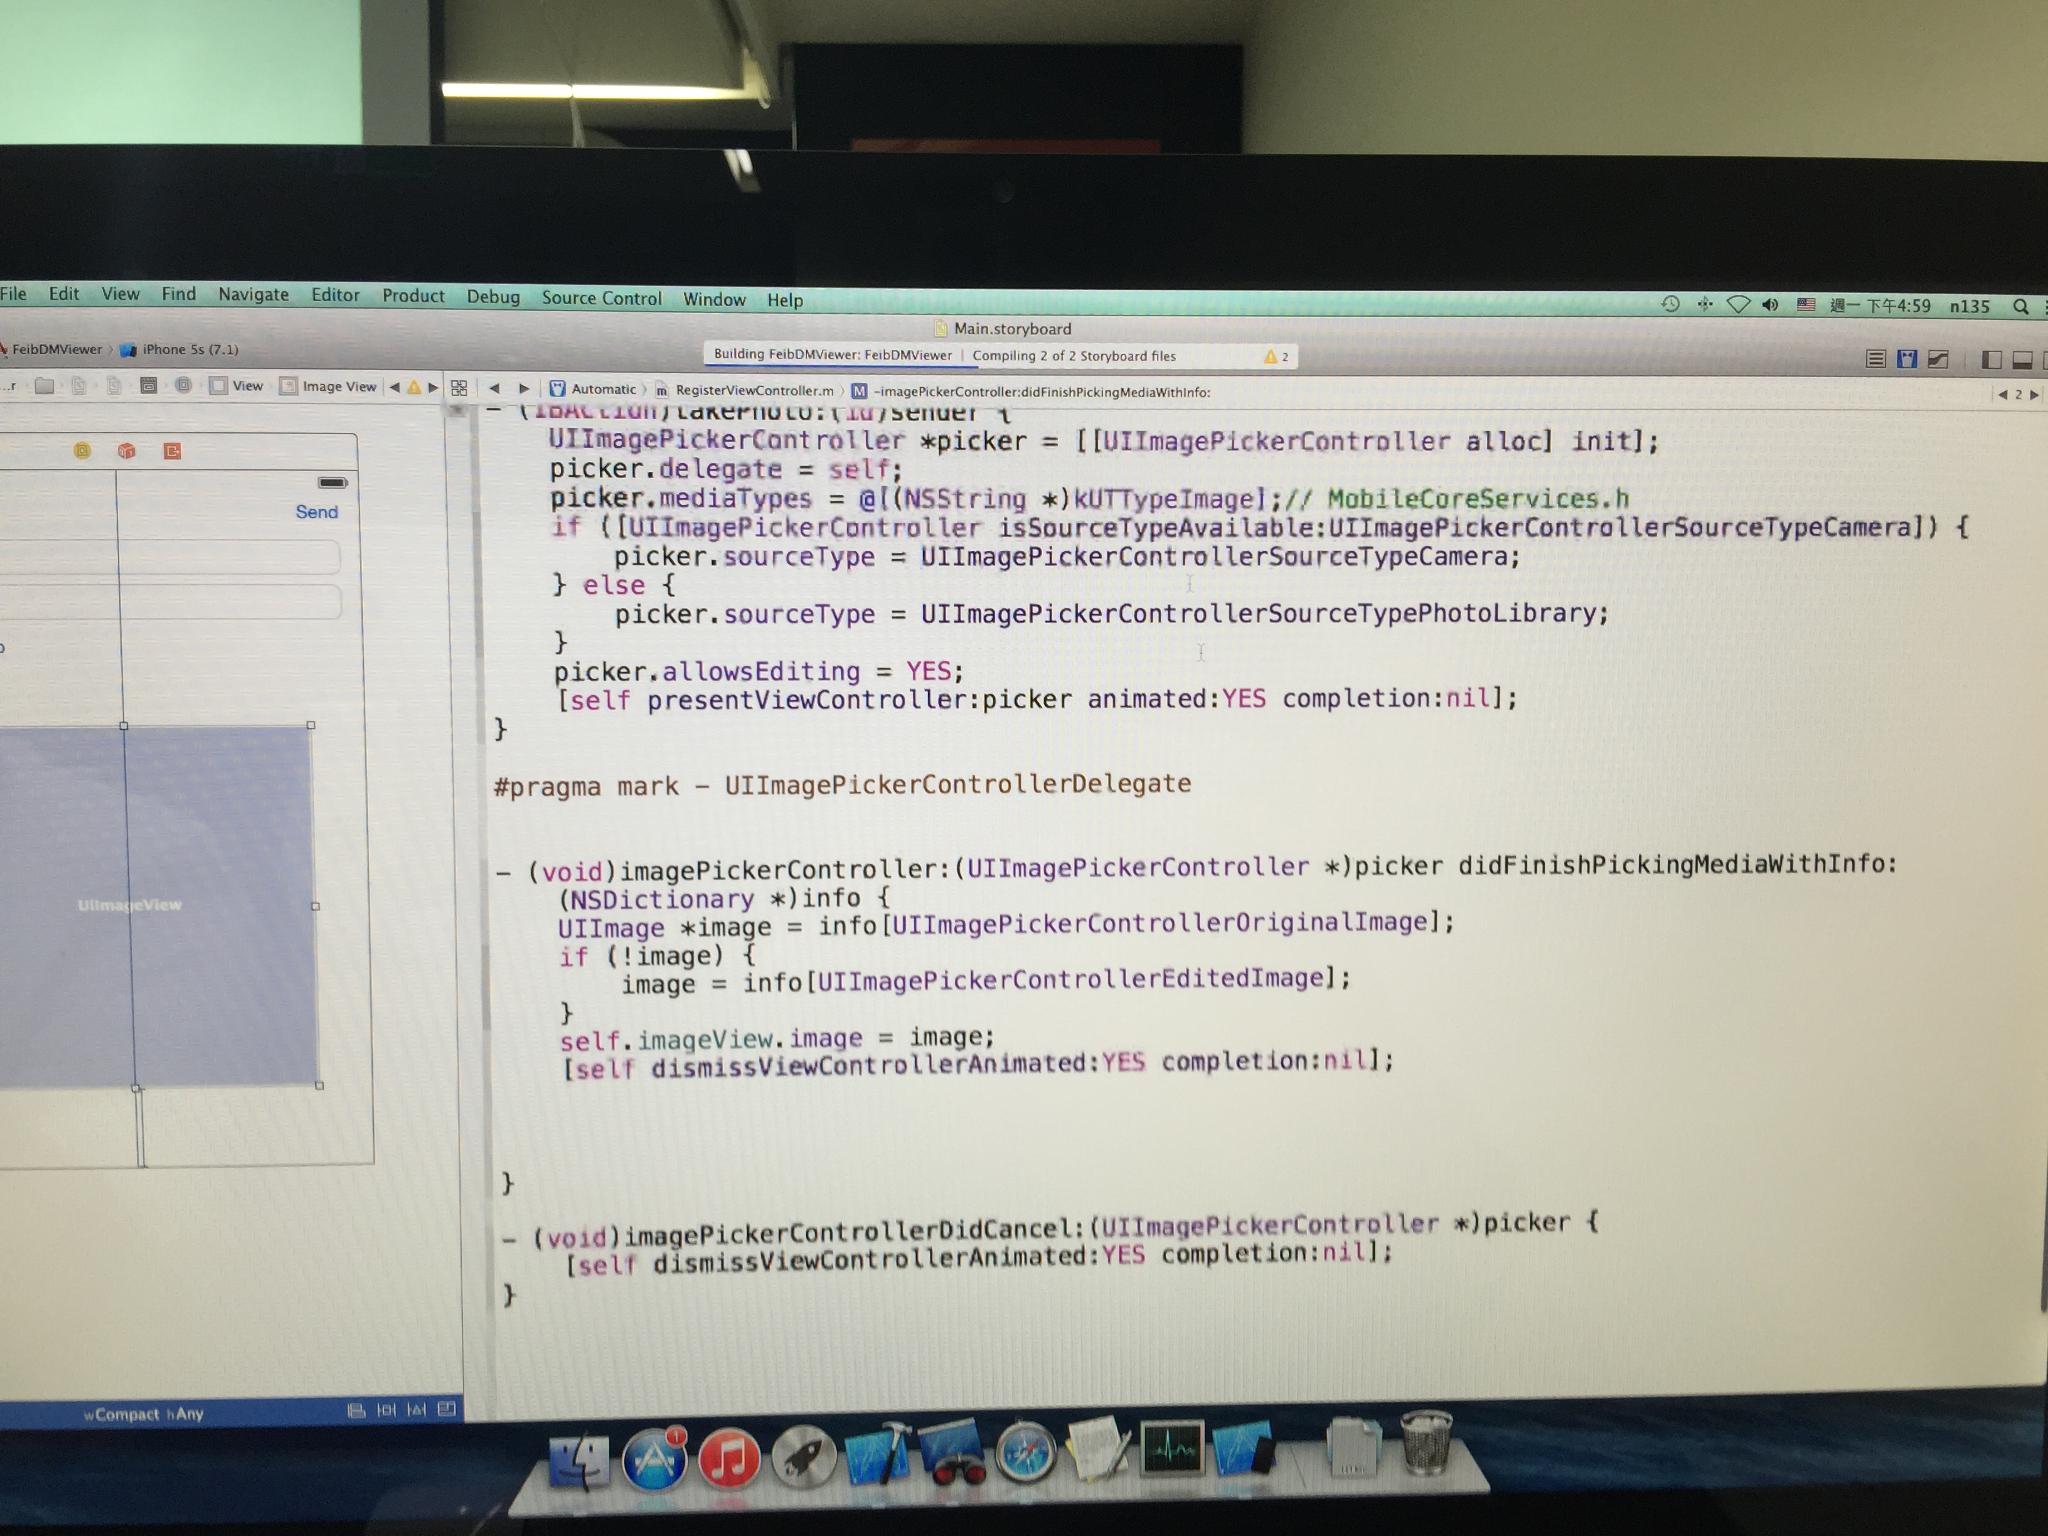This screenshot has width=2048, height=1536.
Task: Jump to previous issue in storyboard bar
Action: click(394, 387)
